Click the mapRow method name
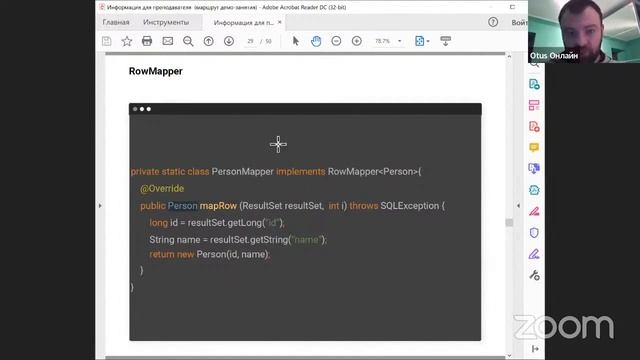The width and height of the screenshot is (640, 360). (x=218, y=206)
